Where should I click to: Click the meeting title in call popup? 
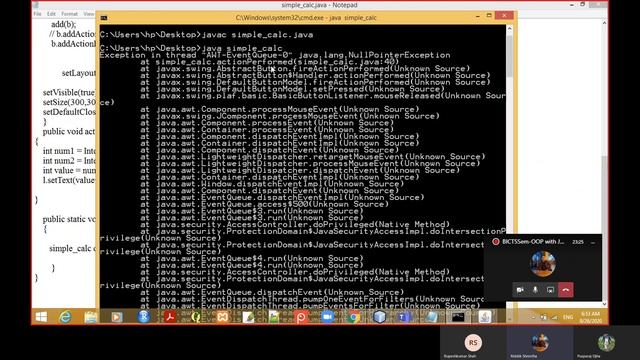(533, 242)
